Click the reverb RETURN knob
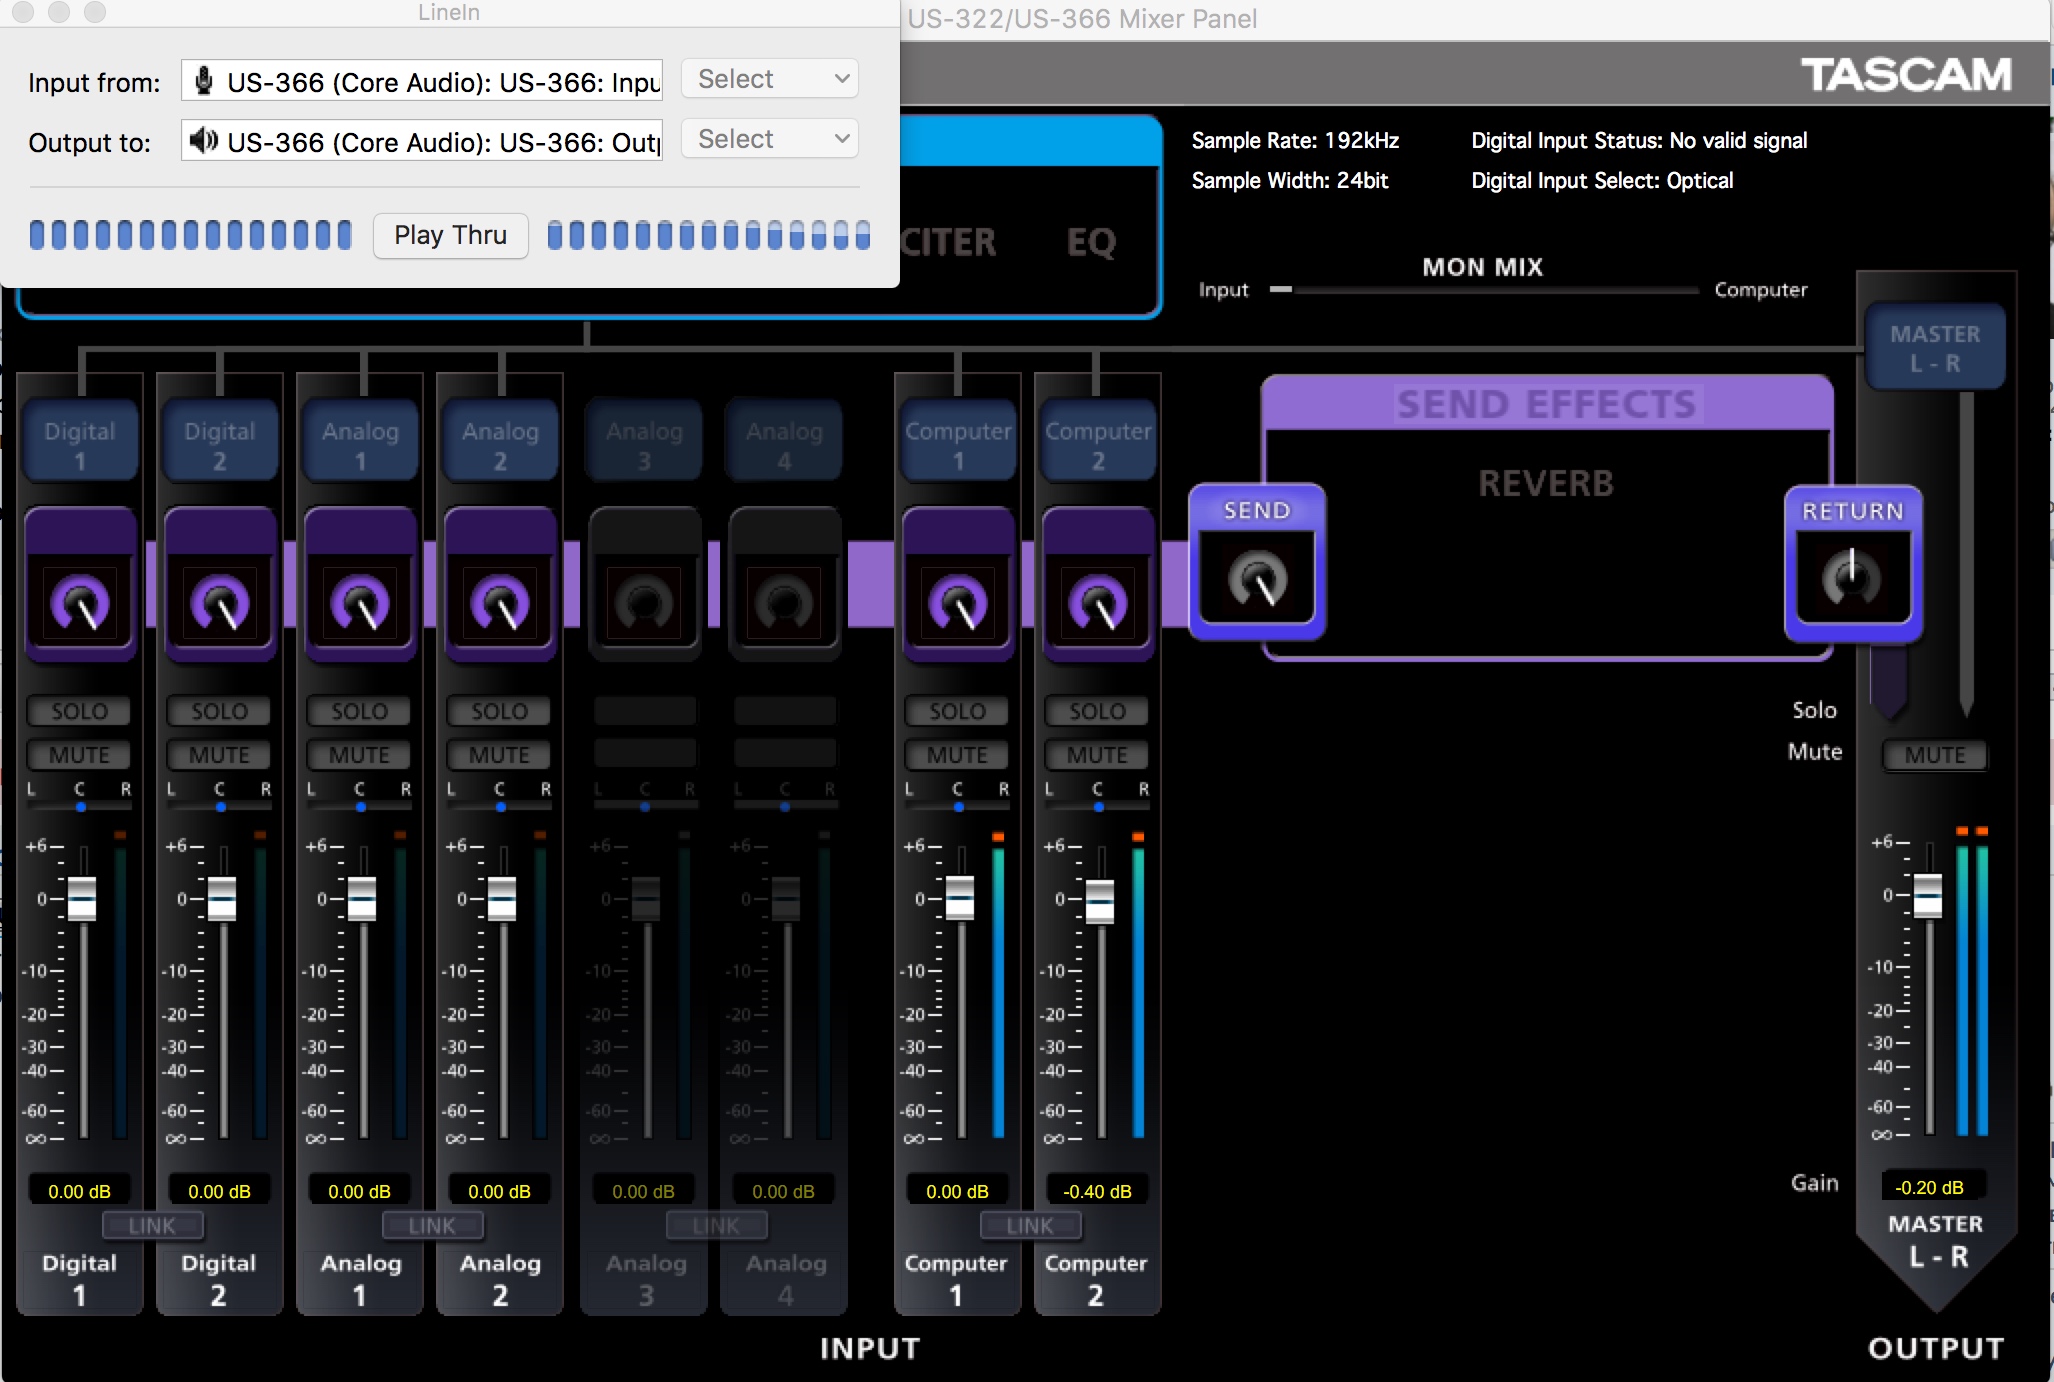Viewport: 2054px width, 1382px height. (1852, 579)
